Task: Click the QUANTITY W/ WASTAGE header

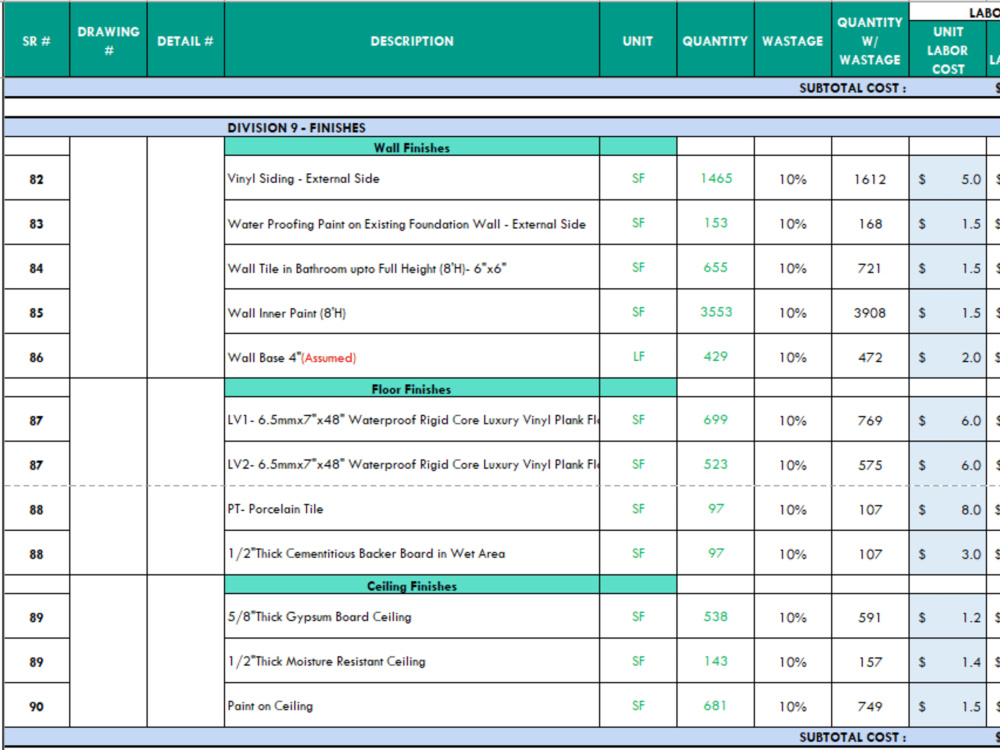Action: 870,41
